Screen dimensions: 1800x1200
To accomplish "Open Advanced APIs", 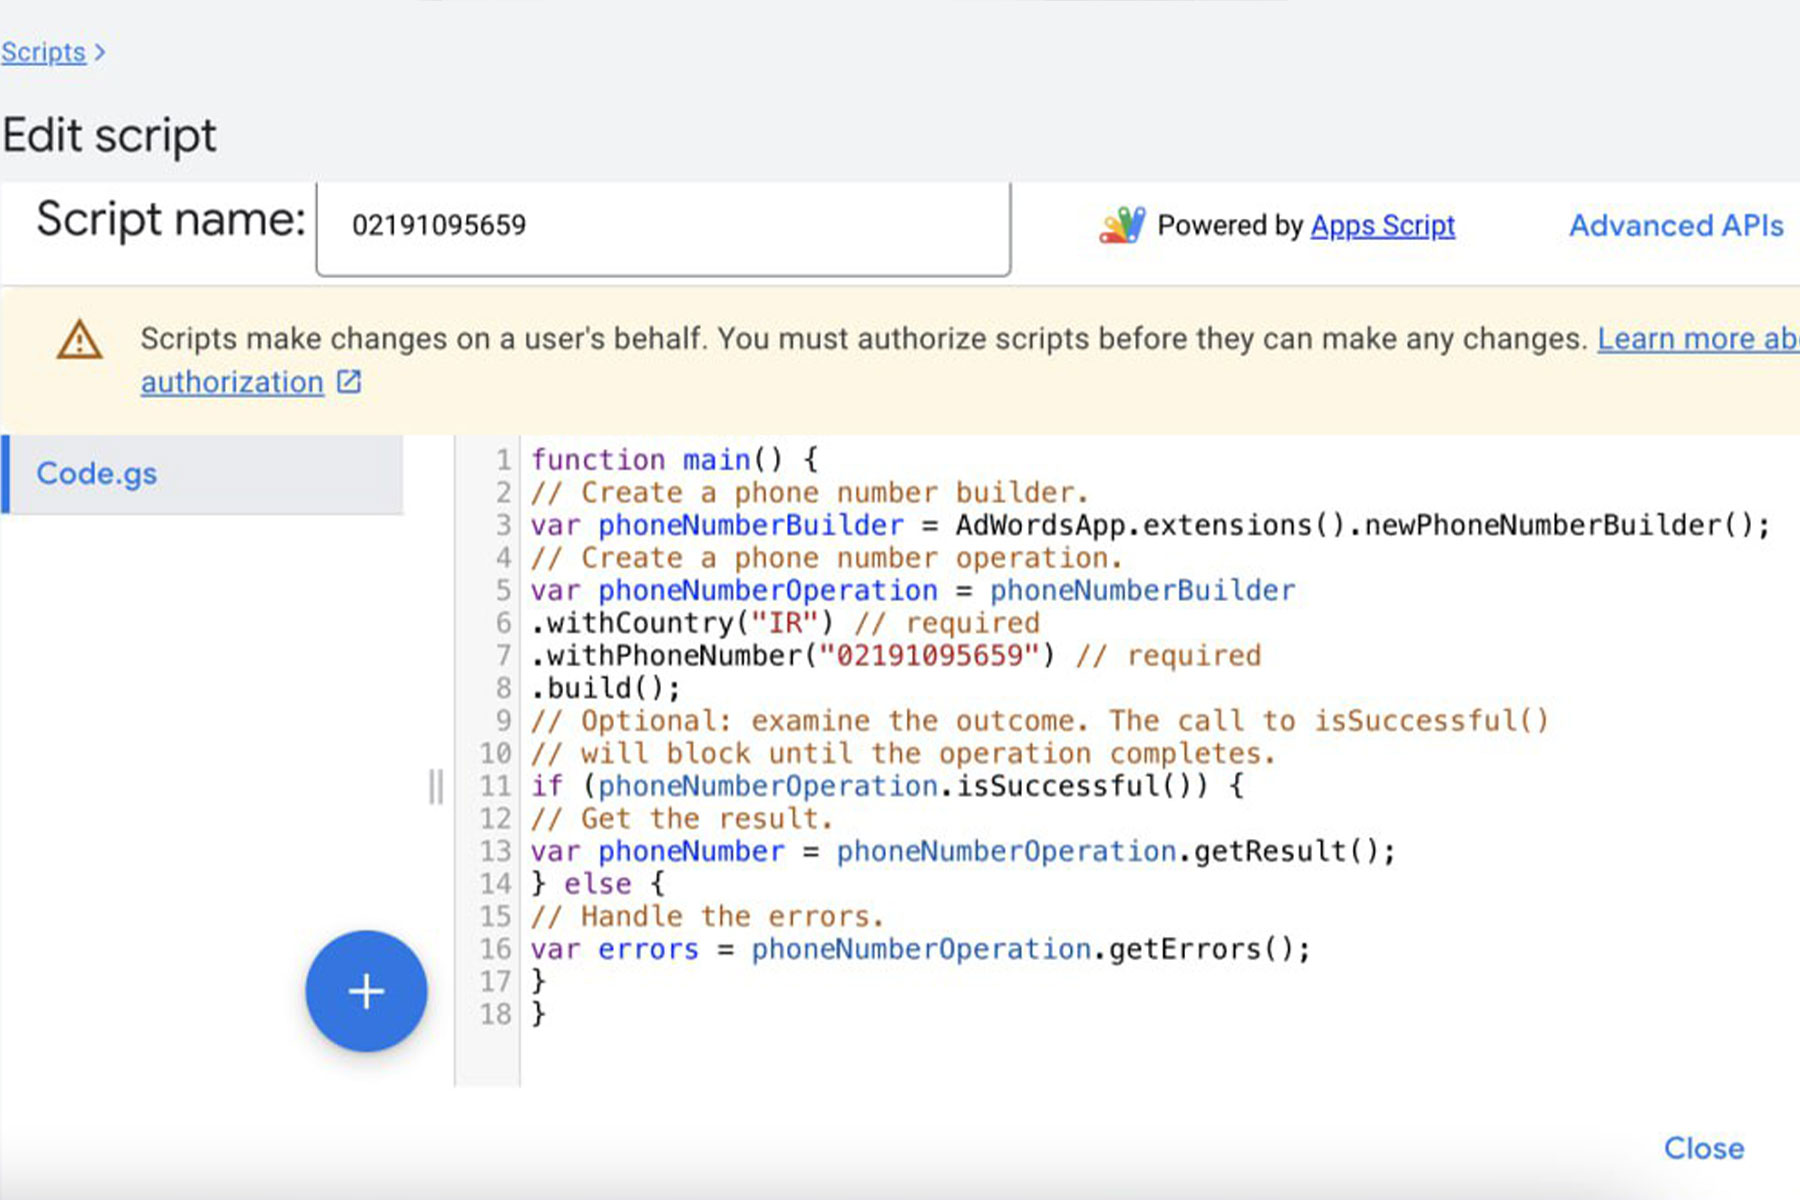I will click(1676, 226).
